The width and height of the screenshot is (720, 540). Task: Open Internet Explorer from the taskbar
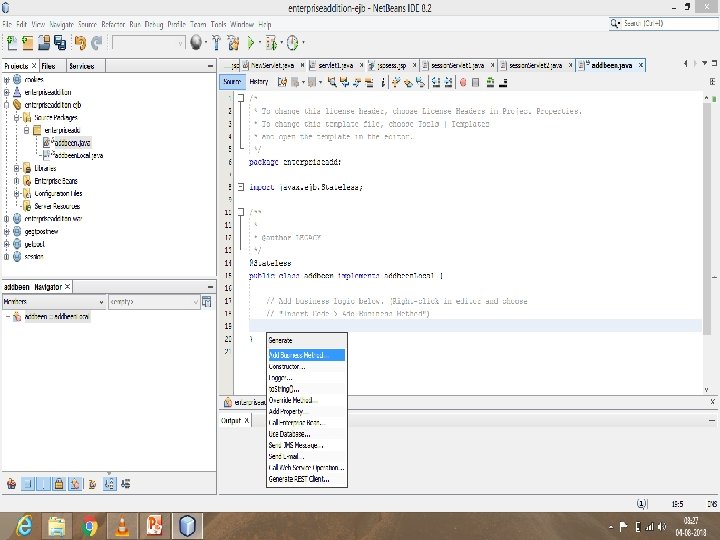click(24, 526)
